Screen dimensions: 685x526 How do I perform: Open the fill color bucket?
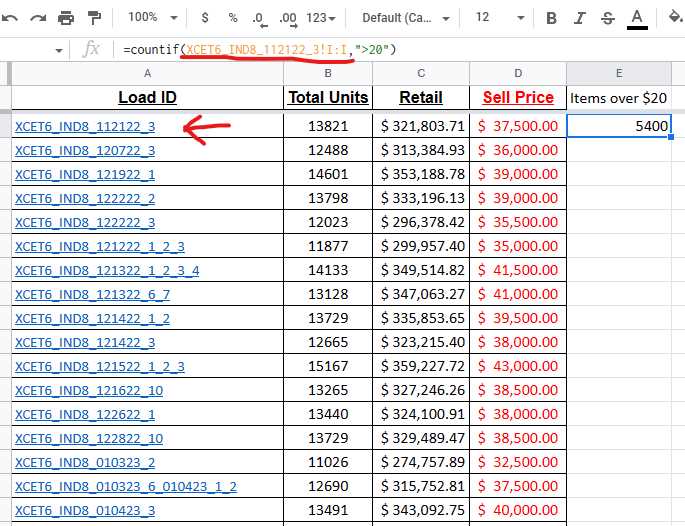coord(675,17)
